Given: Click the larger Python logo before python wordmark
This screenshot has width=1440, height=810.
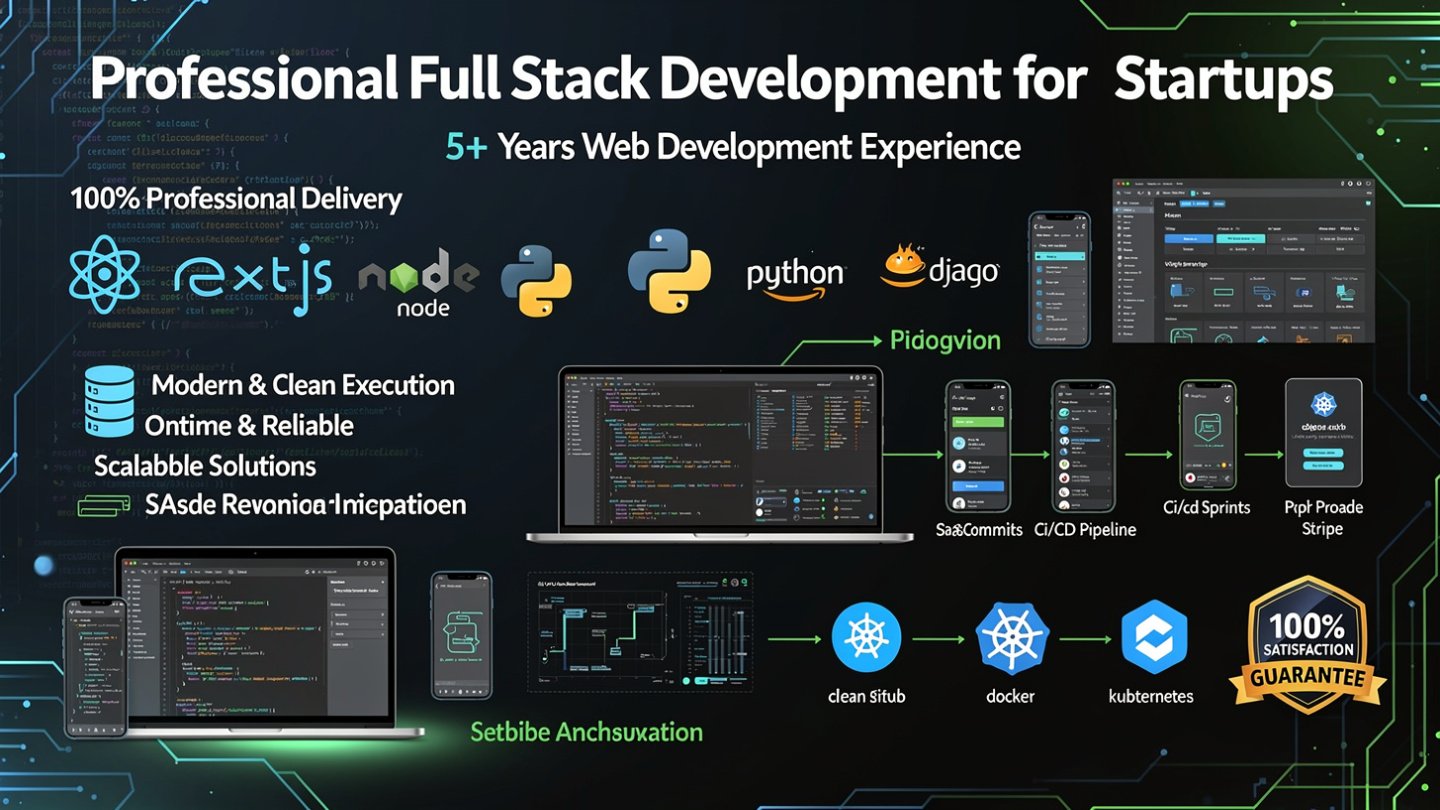Looking at the screenshot, I should (669, 271).
